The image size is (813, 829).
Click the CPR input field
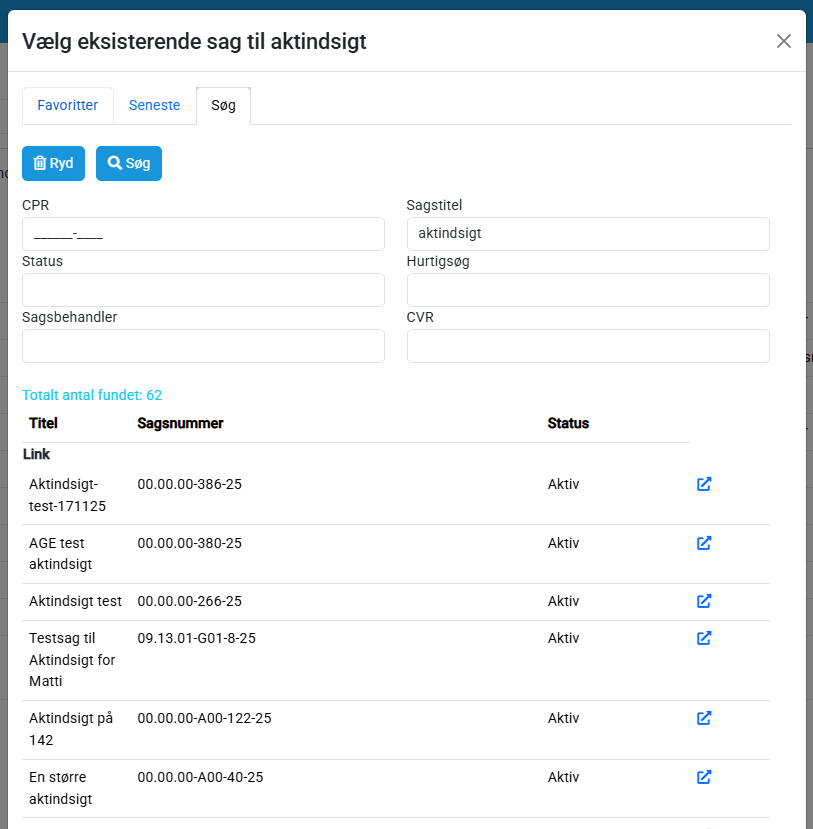203,234
